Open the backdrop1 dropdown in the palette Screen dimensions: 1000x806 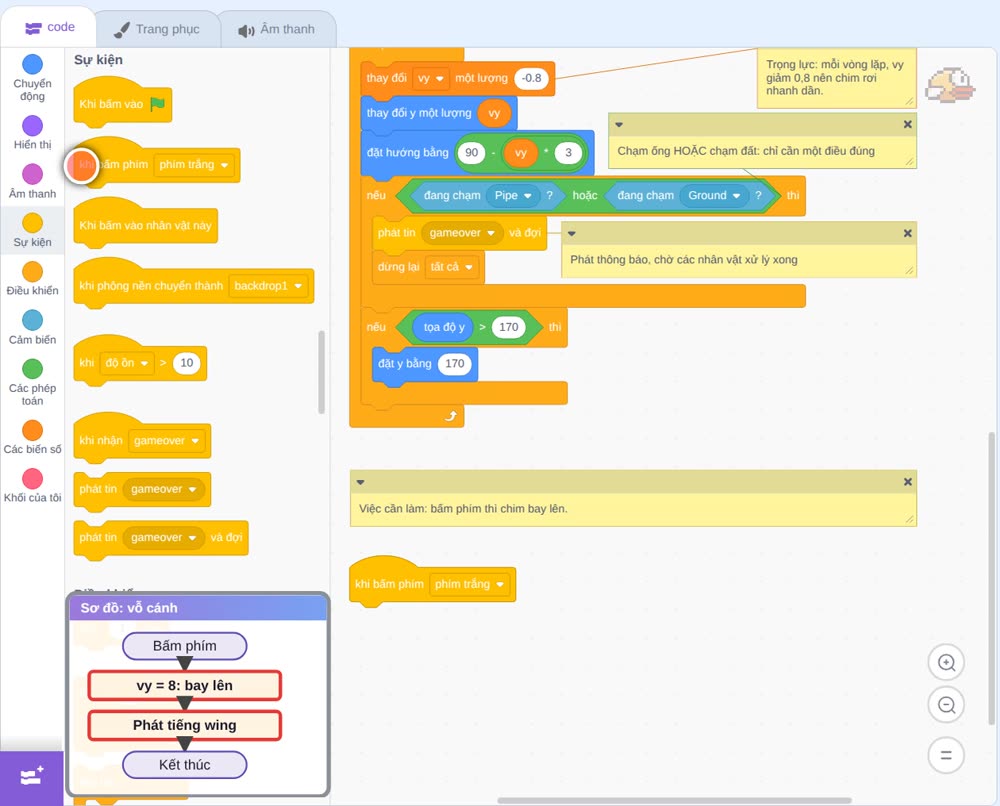pos(268,286)
